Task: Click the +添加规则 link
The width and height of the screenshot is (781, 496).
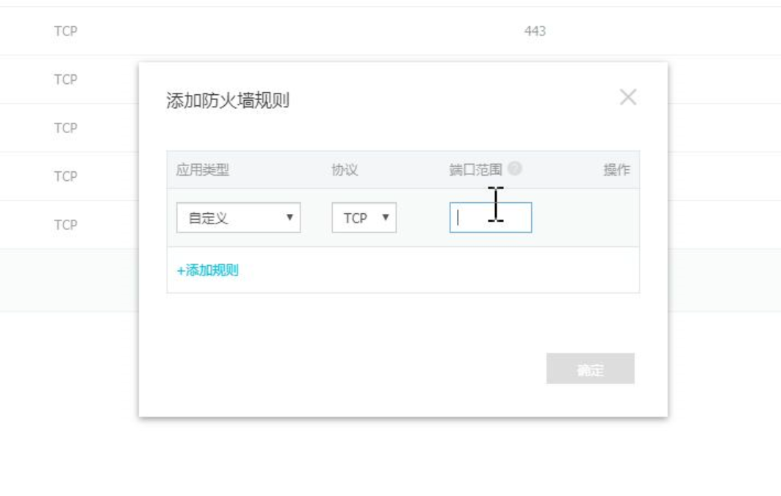Action: tap(208, 270)
